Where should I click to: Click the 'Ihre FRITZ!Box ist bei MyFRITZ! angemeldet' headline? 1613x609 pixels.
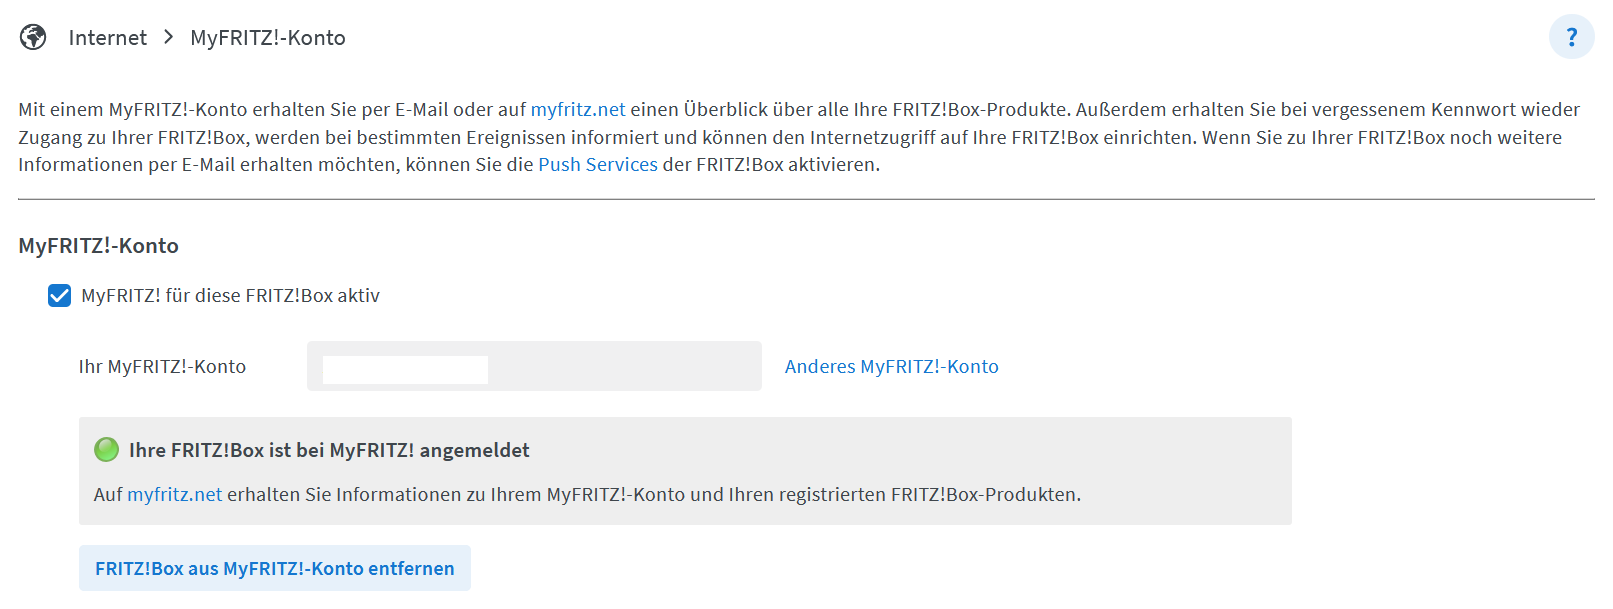[329, 450]
